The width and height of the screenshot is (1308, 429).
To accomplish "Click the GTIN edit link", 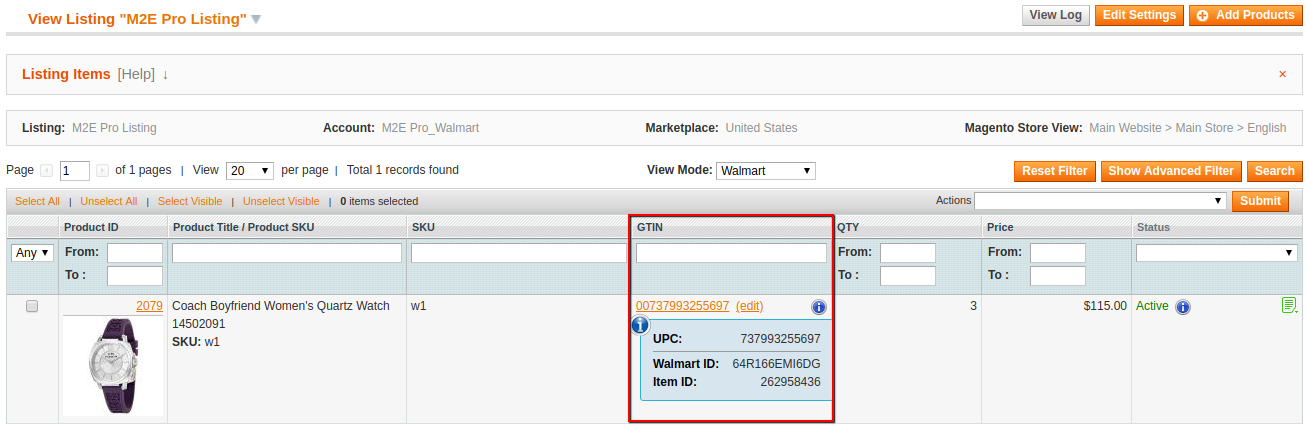I will [749, 306].
